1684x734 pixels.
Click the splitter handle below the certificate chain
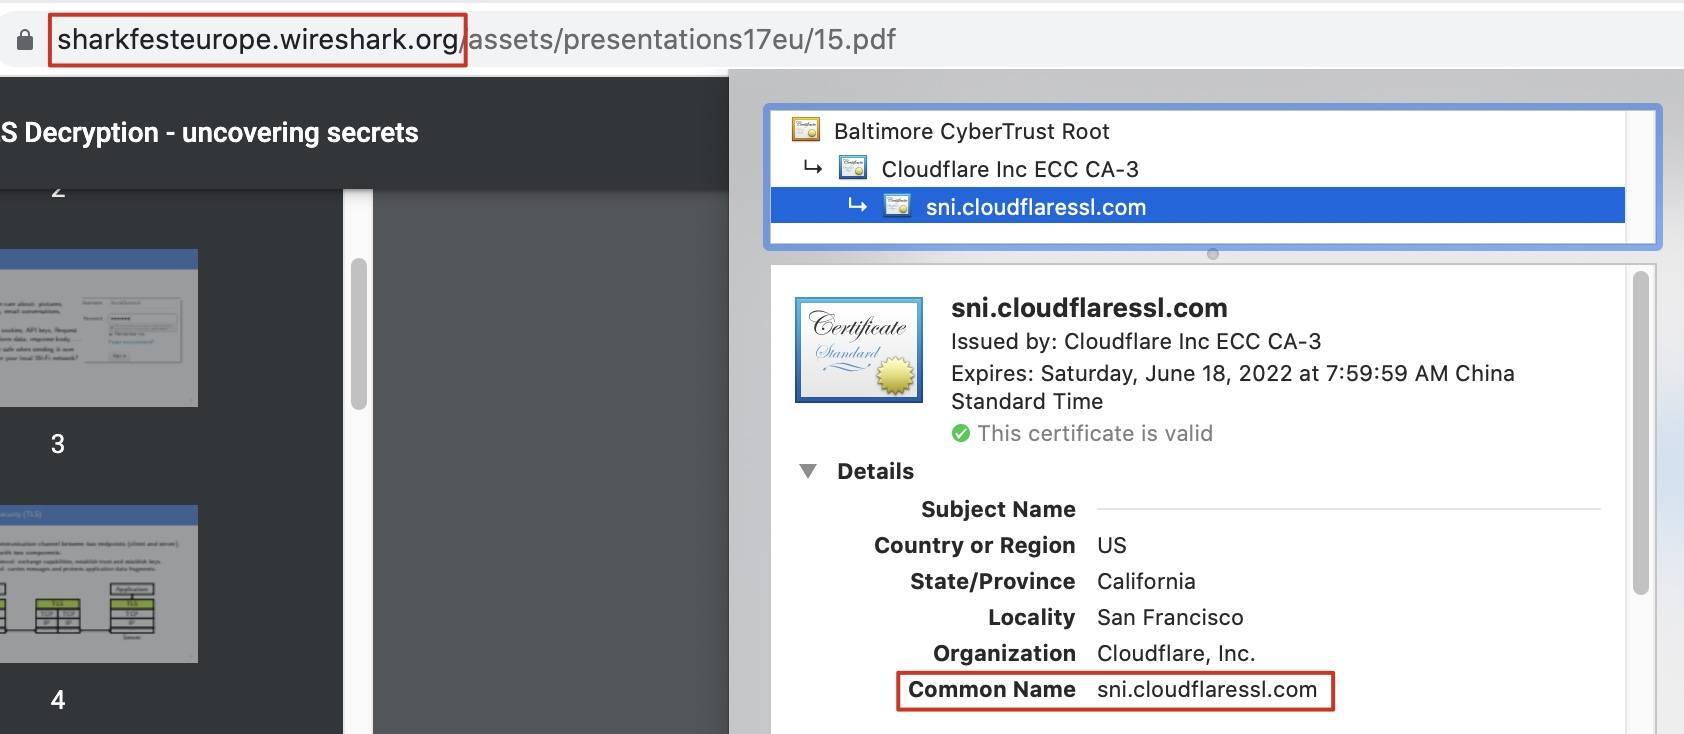point(1212,254)
